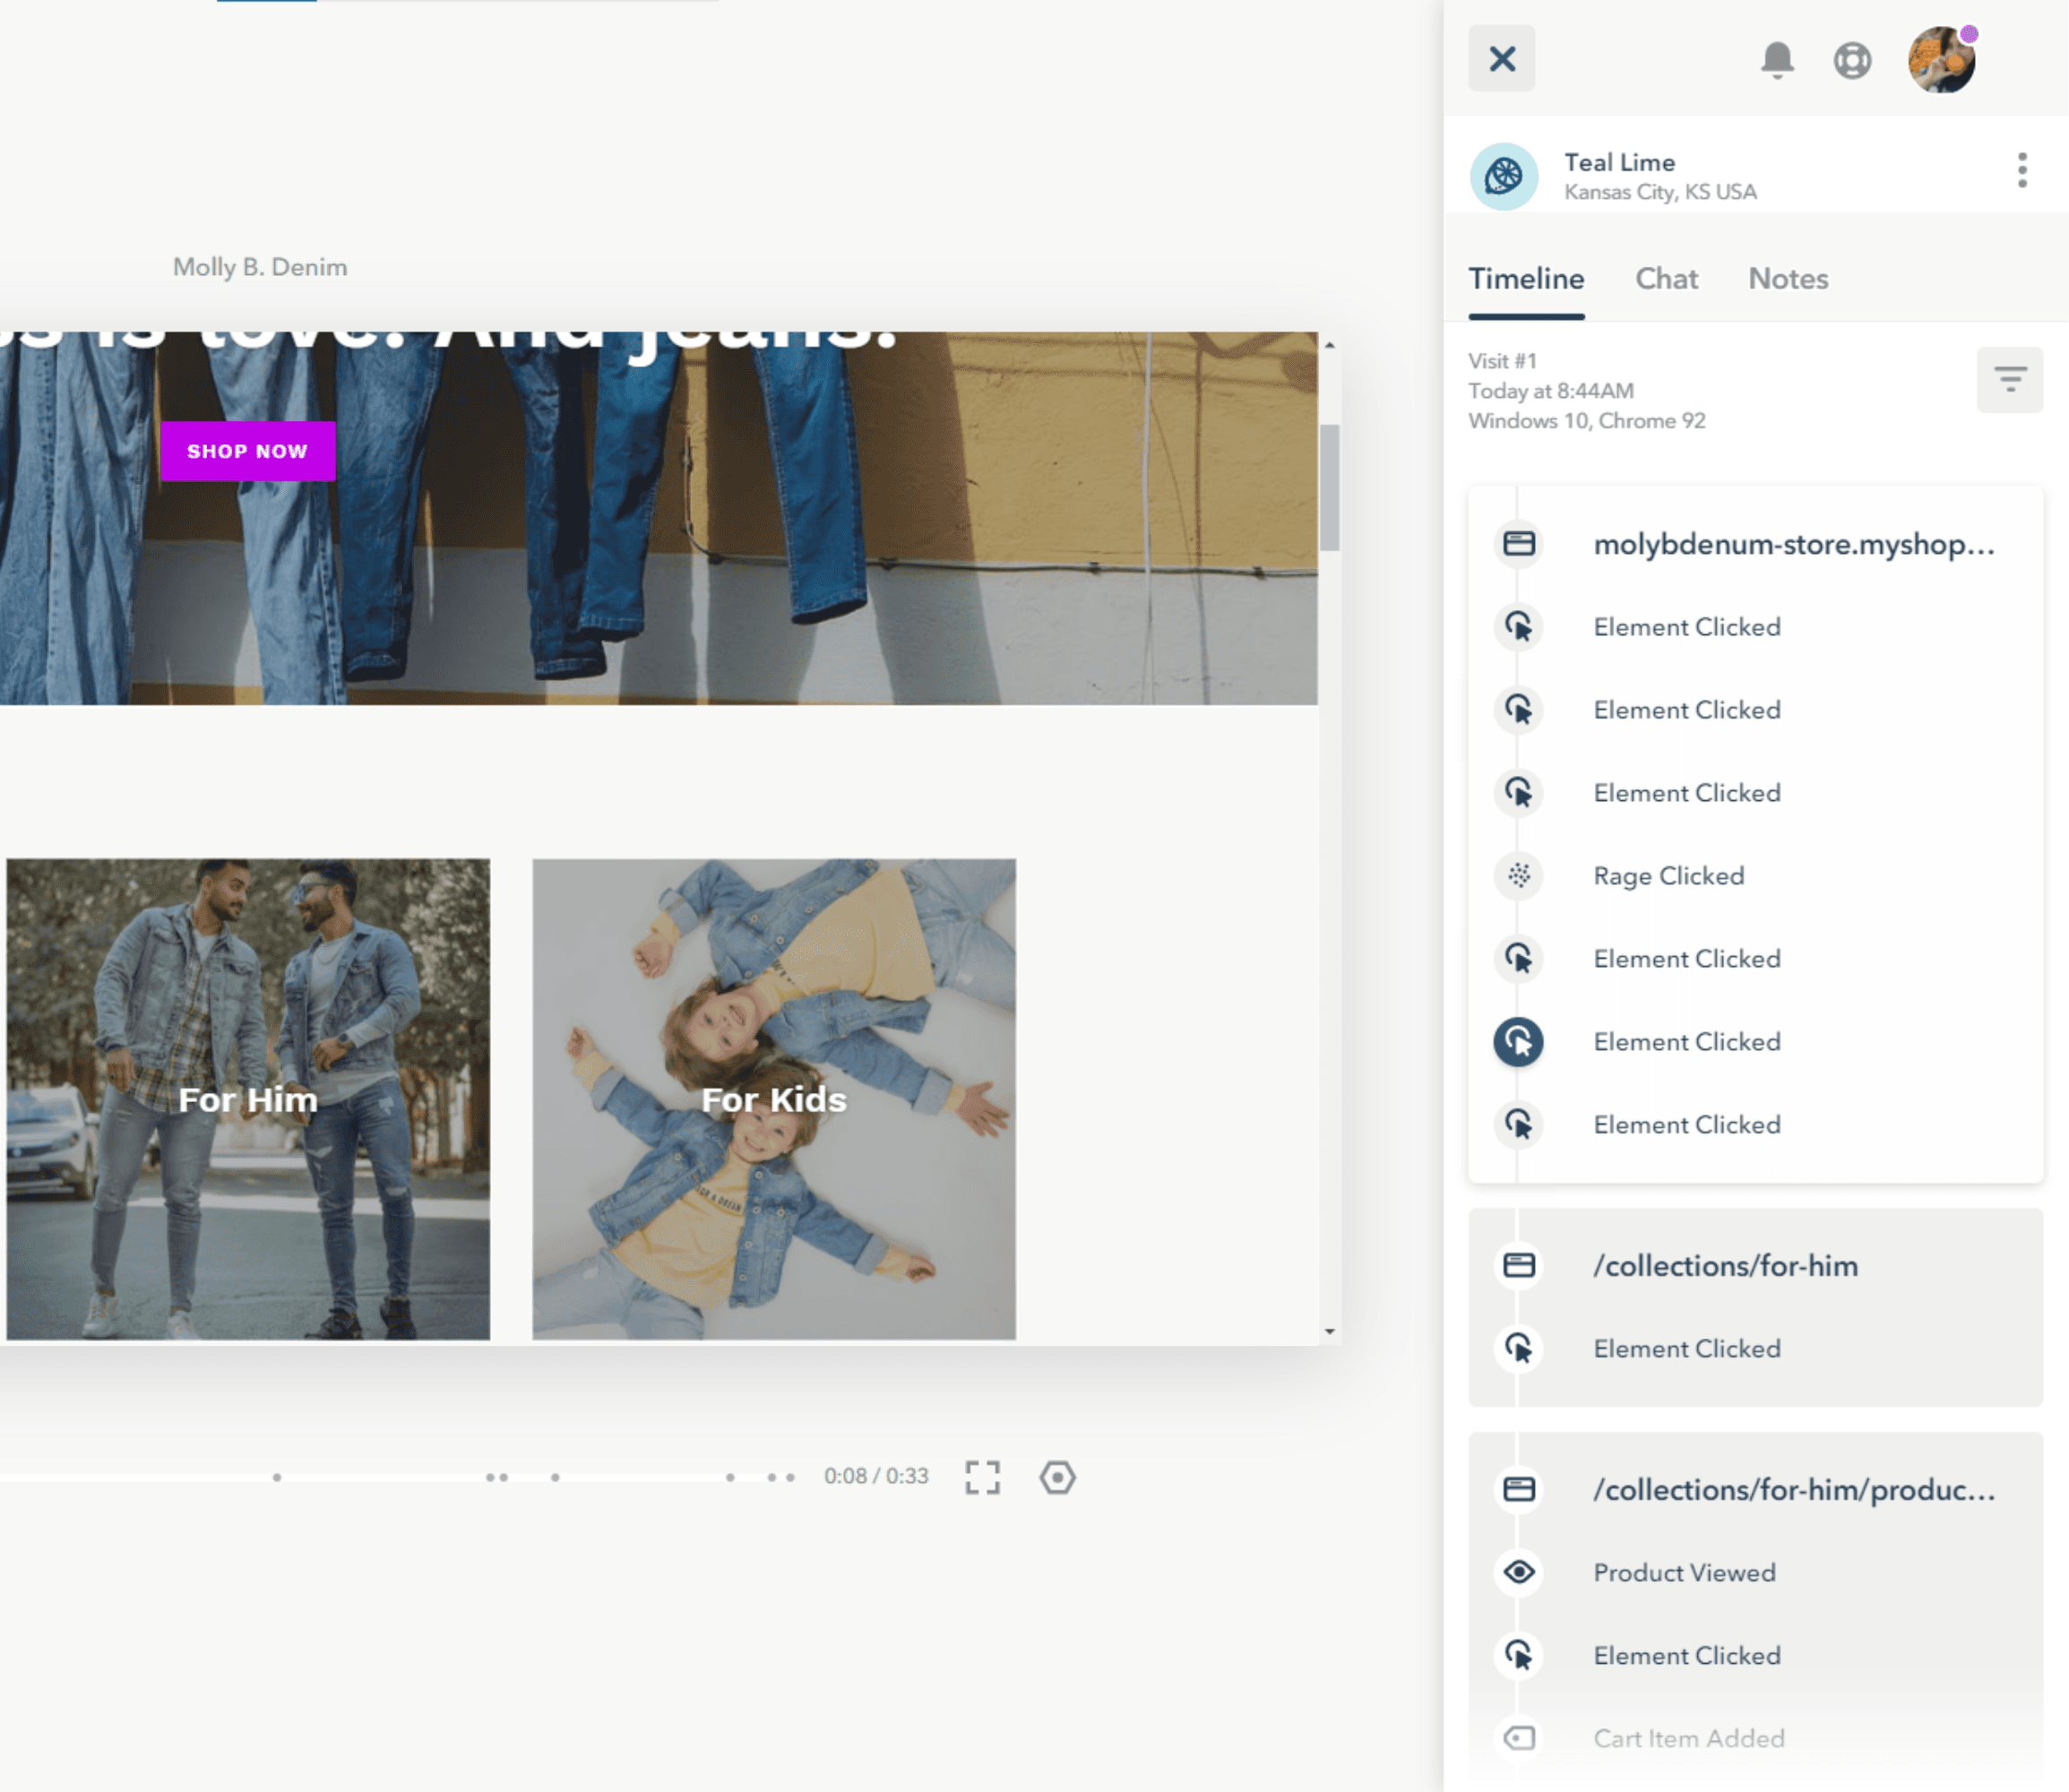Open the playback settings hexagon icon
Image resolution: width=2069 pixels, height=1792 pixels.
coord(1057,1477)
